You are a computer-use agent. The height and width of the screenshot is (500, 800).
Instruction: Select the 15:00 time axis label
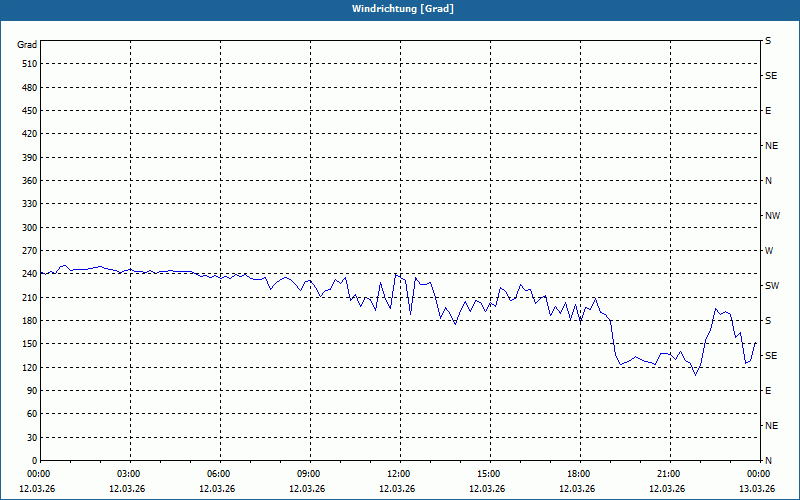coord(490,474)
